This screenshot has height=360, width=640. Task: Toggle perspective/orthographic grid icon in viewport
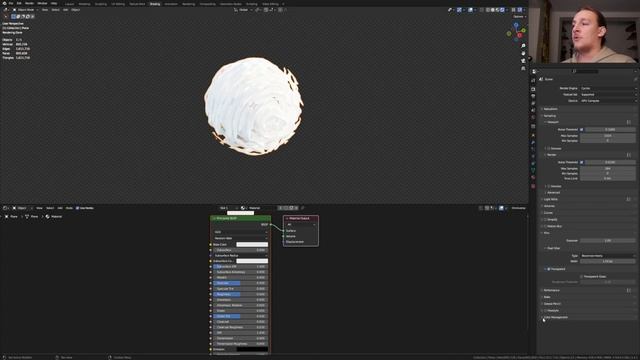523,68
